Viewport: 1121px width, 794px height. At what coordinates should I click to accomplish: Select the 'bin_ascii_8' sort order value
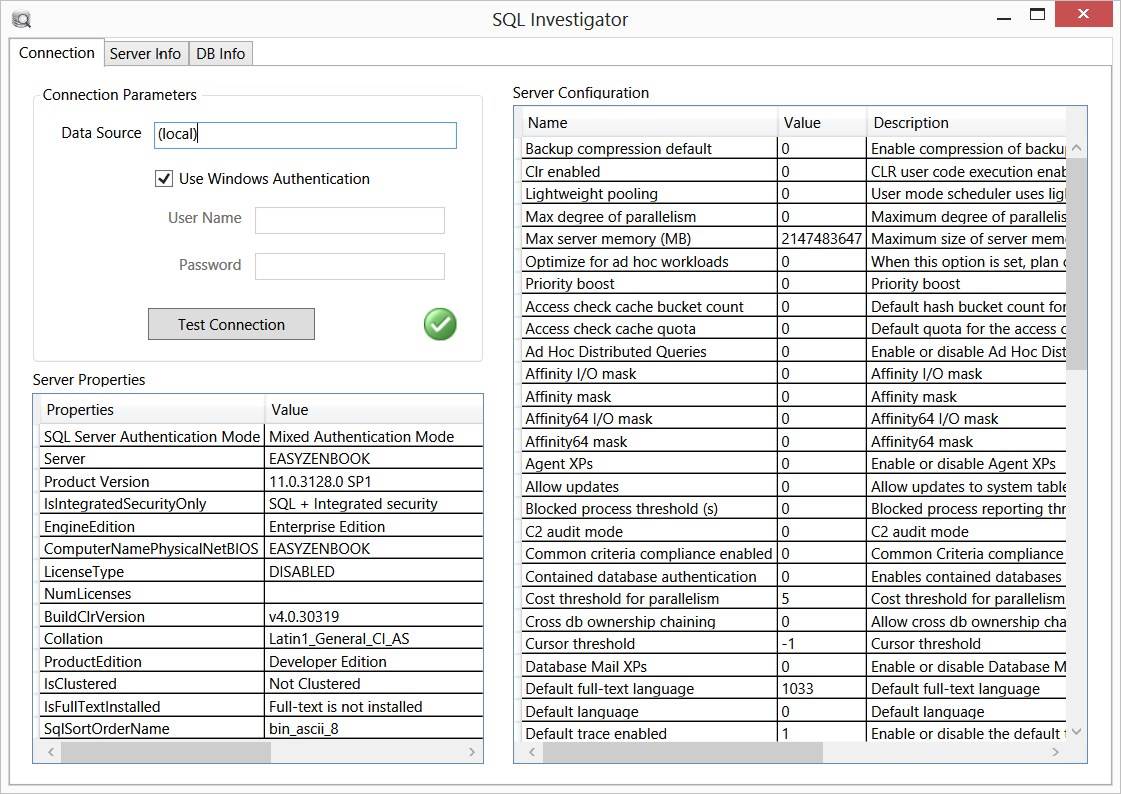click(374, 729)
